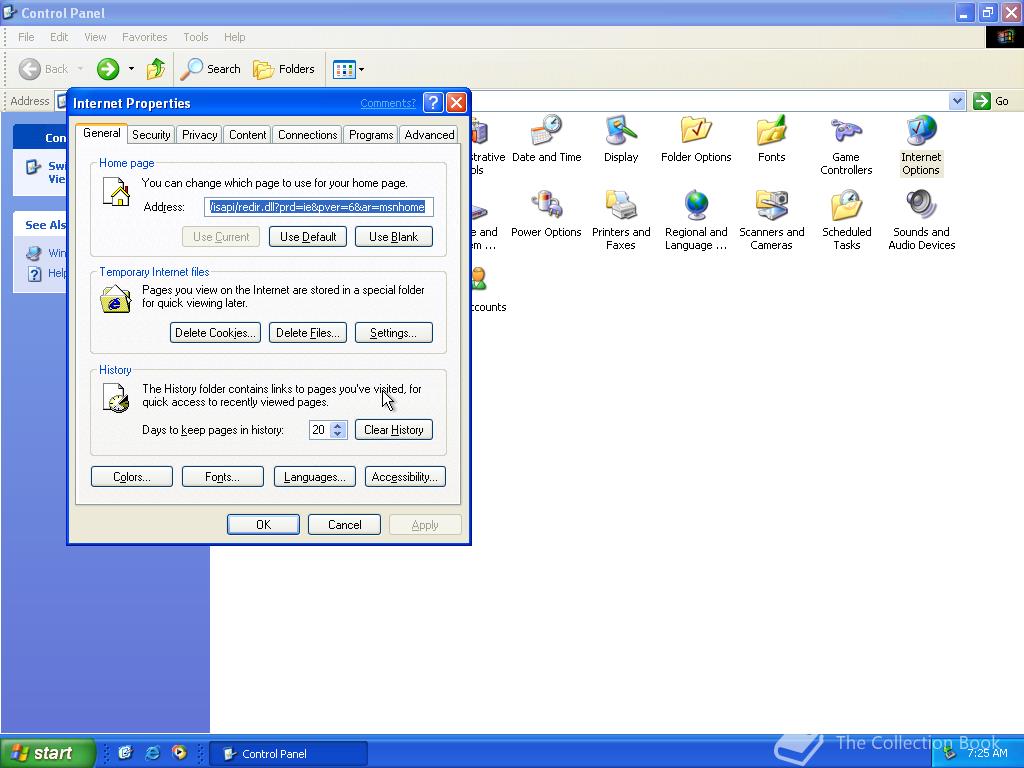1024x768 pixels.
Task: Click Show Desktop in Quick Launch
Action: (125, 753)
